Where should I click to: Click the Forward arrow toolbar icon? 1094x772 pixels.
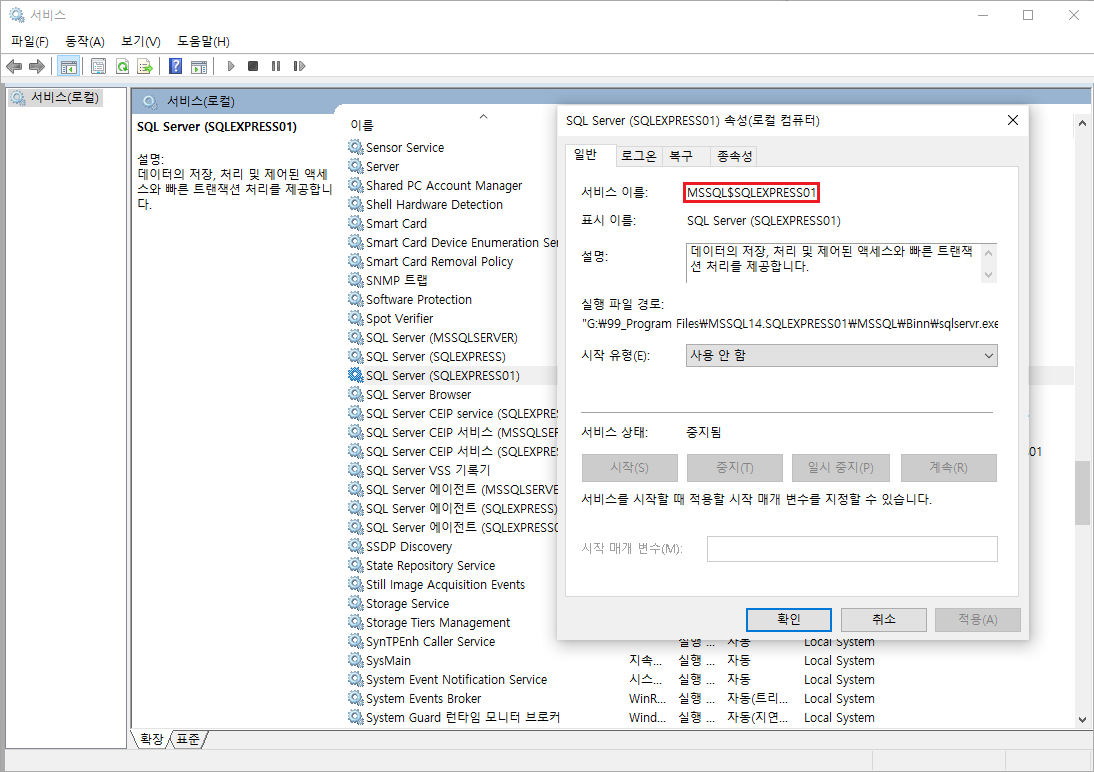pos(37,66)
